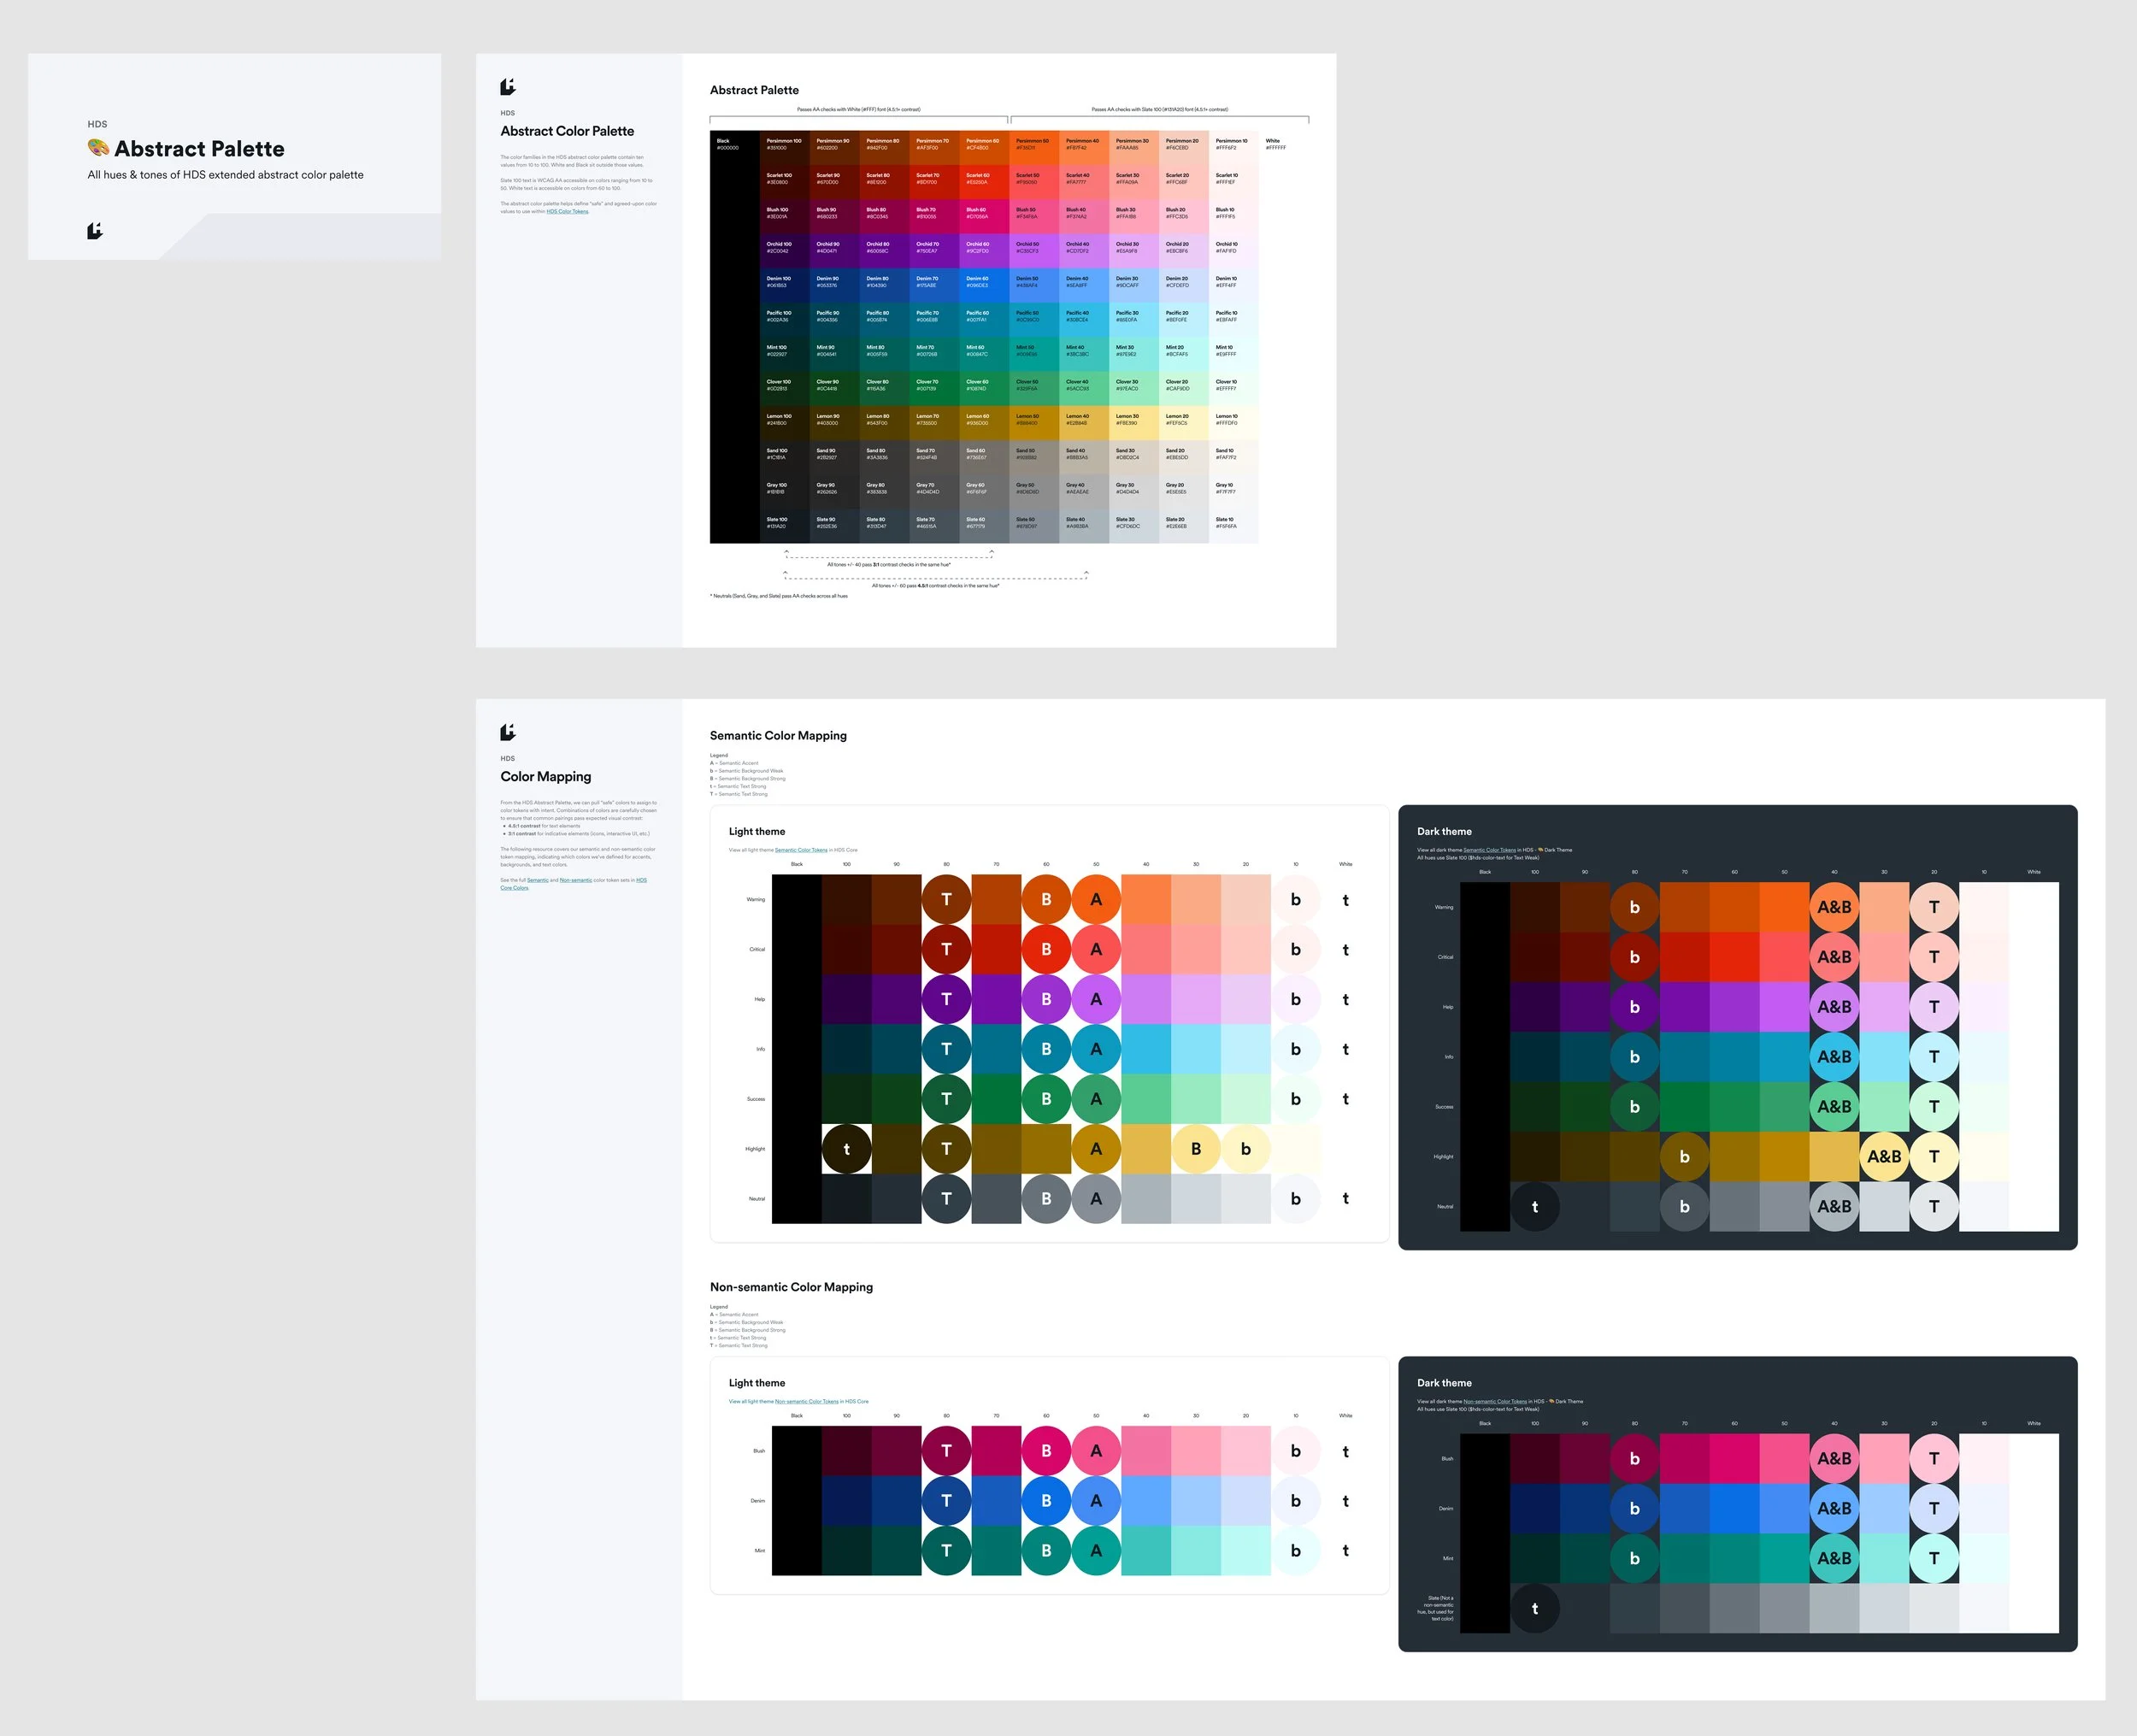Open the Semantic Color Tokens link under Light theme
Screen dimensions: 2137x1736
click(x=800, y=849)
